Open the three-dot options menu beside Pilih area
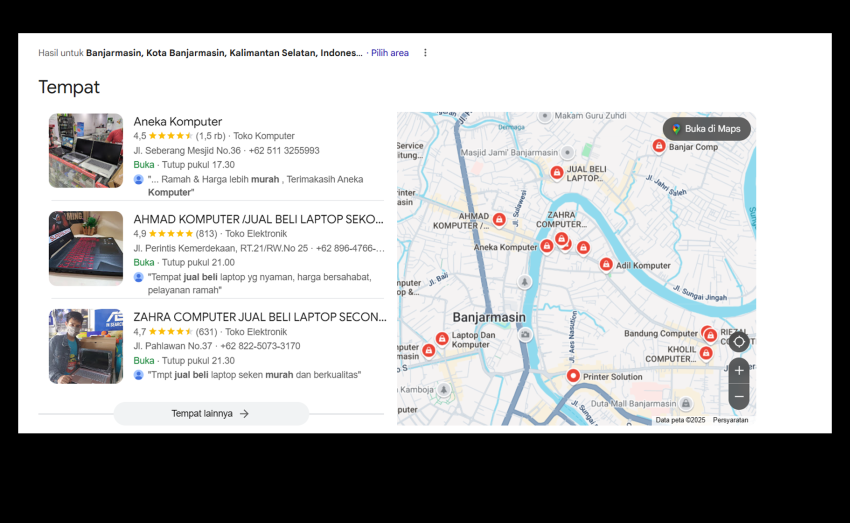The image size is (850, 523). (425, 53)
